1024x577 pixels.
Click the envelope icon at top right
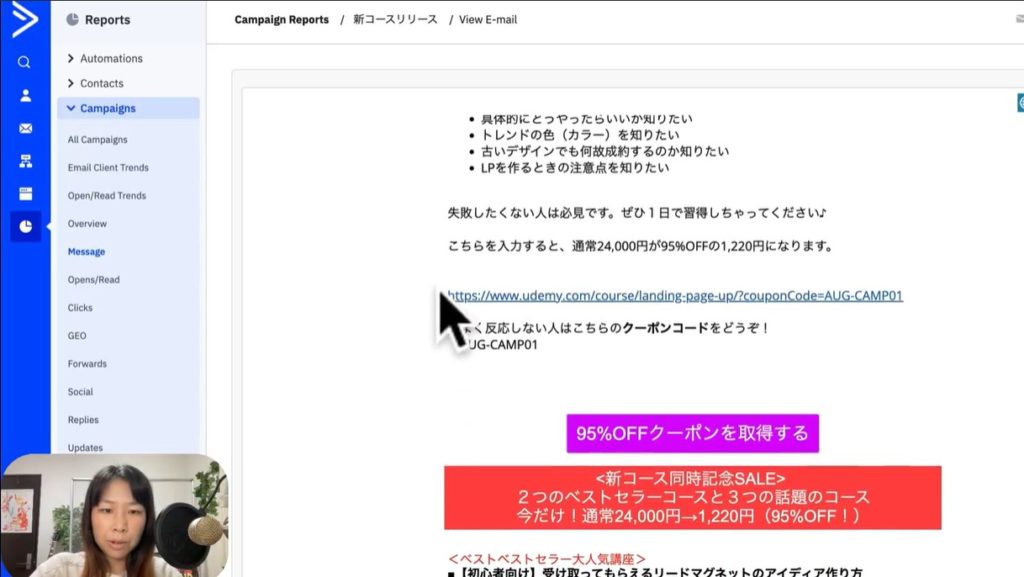click(x=1019, y=19)
